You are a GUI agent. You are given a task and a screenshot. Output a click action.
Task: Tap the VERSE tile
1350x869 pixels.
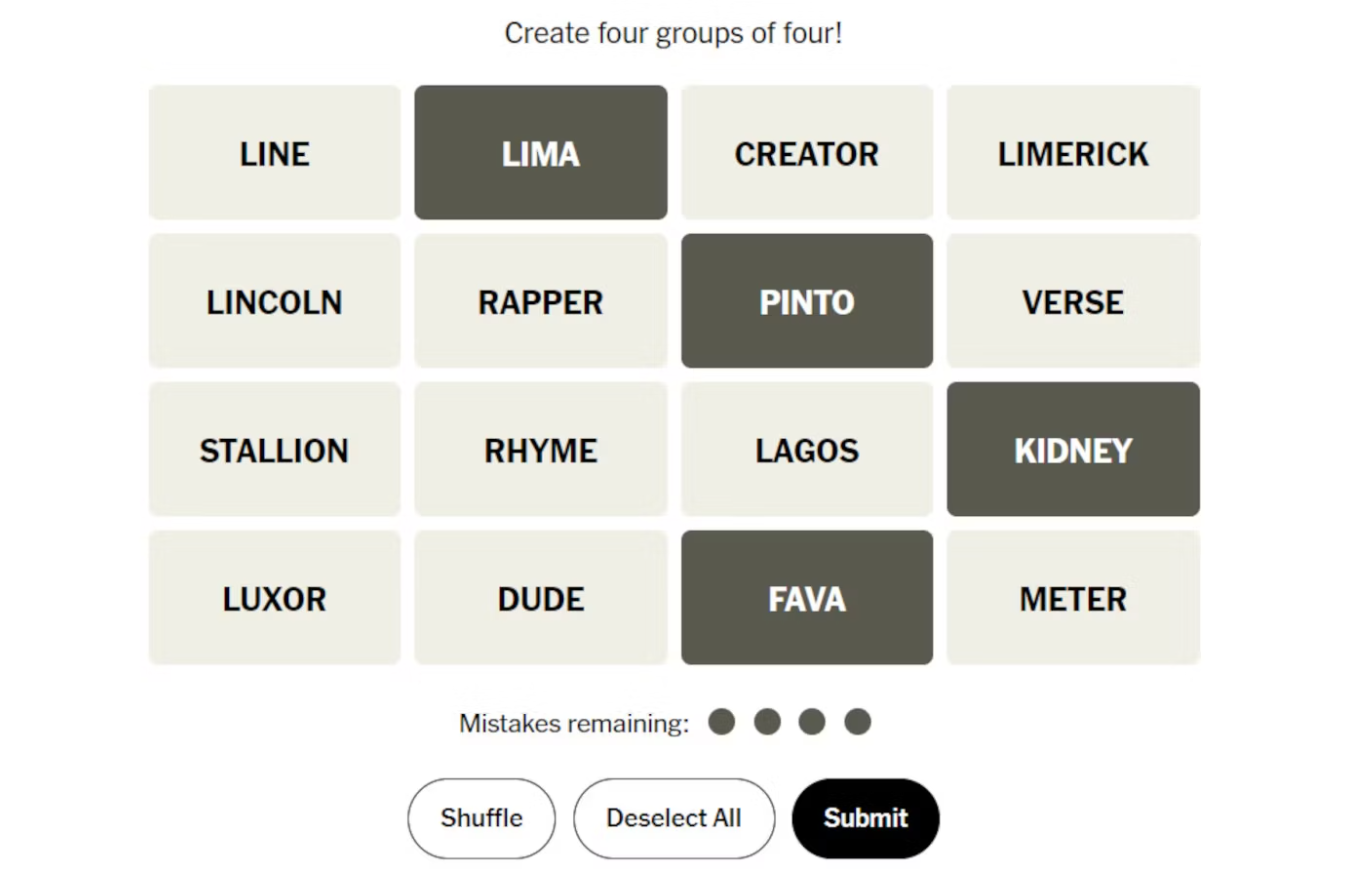(x=1072, y=301)
